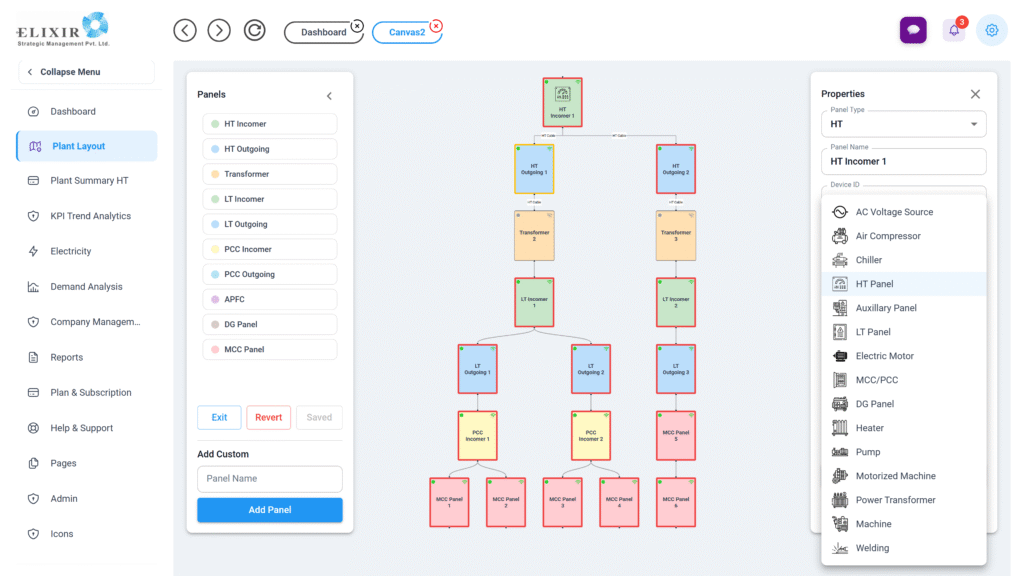This screenshot has width=1024, height=576.
Task: Close the Canvas2 tab
Action: [436, 25]
